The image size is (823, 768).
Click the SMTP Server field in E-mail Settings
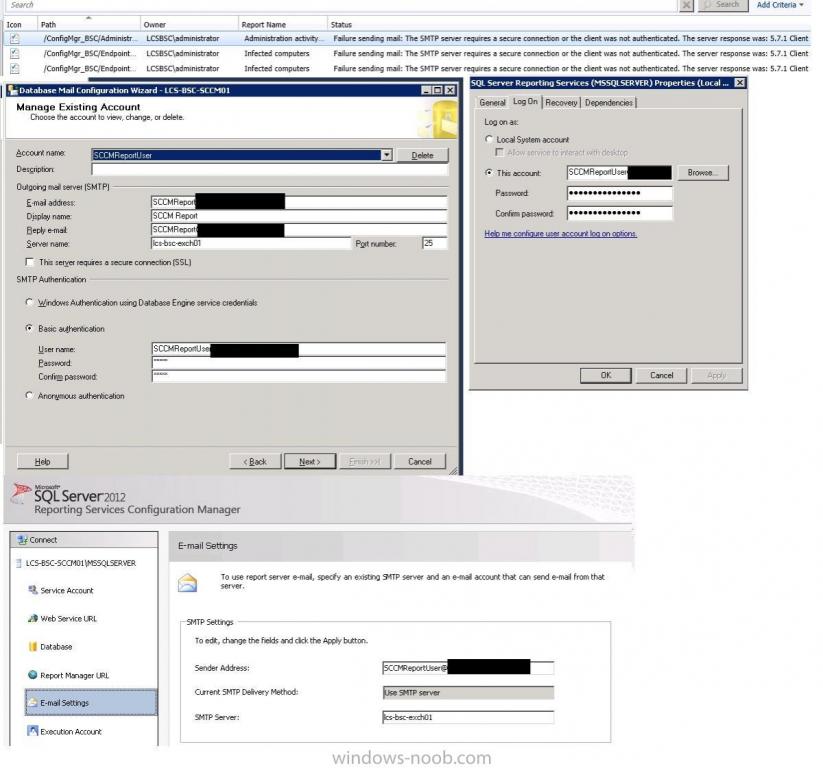click(x=468, y=717)
